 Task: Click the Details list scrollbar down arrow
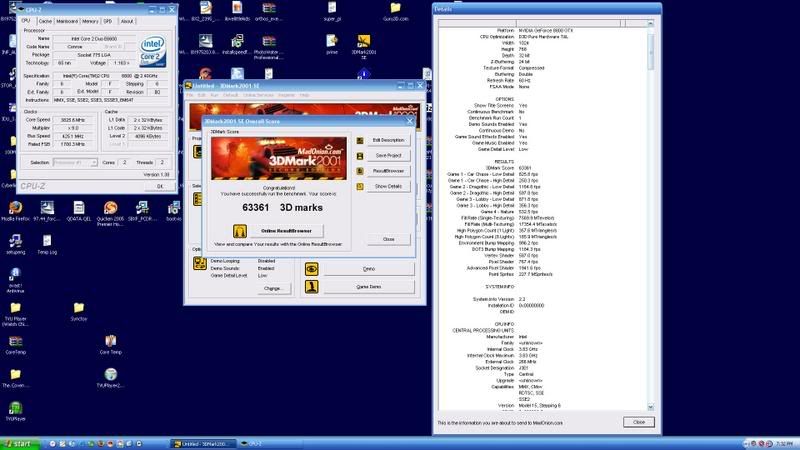tap(651, 407)
